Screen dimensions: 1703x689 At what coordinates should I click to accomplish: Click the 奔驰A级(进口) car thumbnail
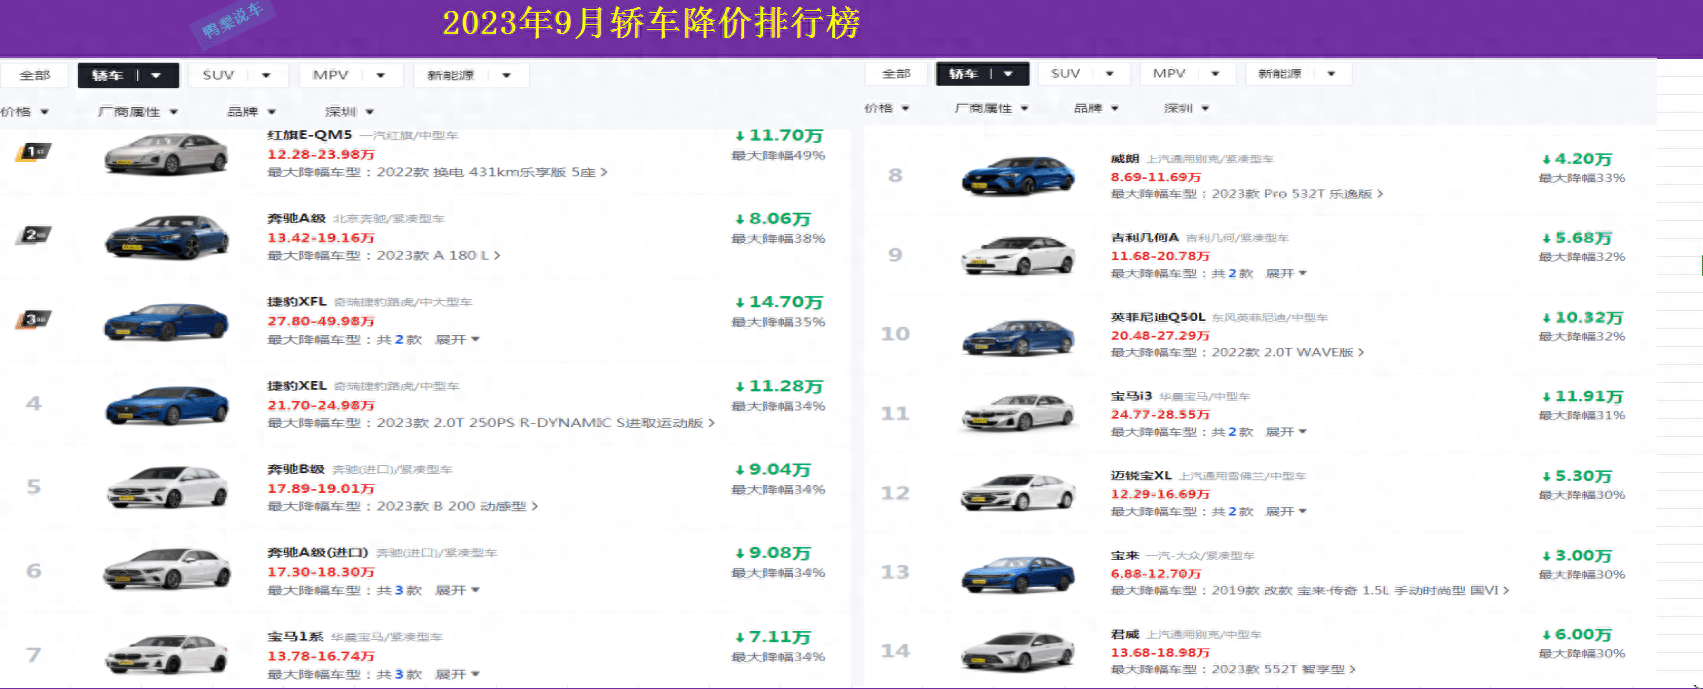point(167,571)
